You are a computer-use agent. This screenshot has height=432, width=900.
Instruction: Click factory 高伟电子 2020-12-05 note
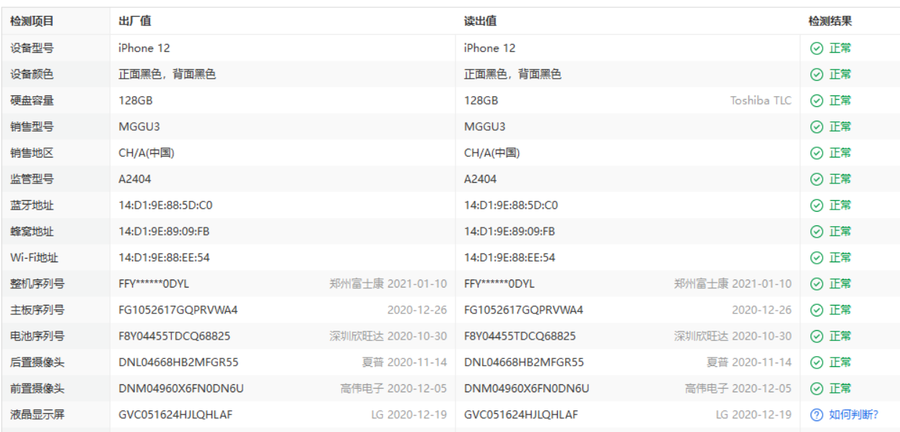tap(394, 389)
